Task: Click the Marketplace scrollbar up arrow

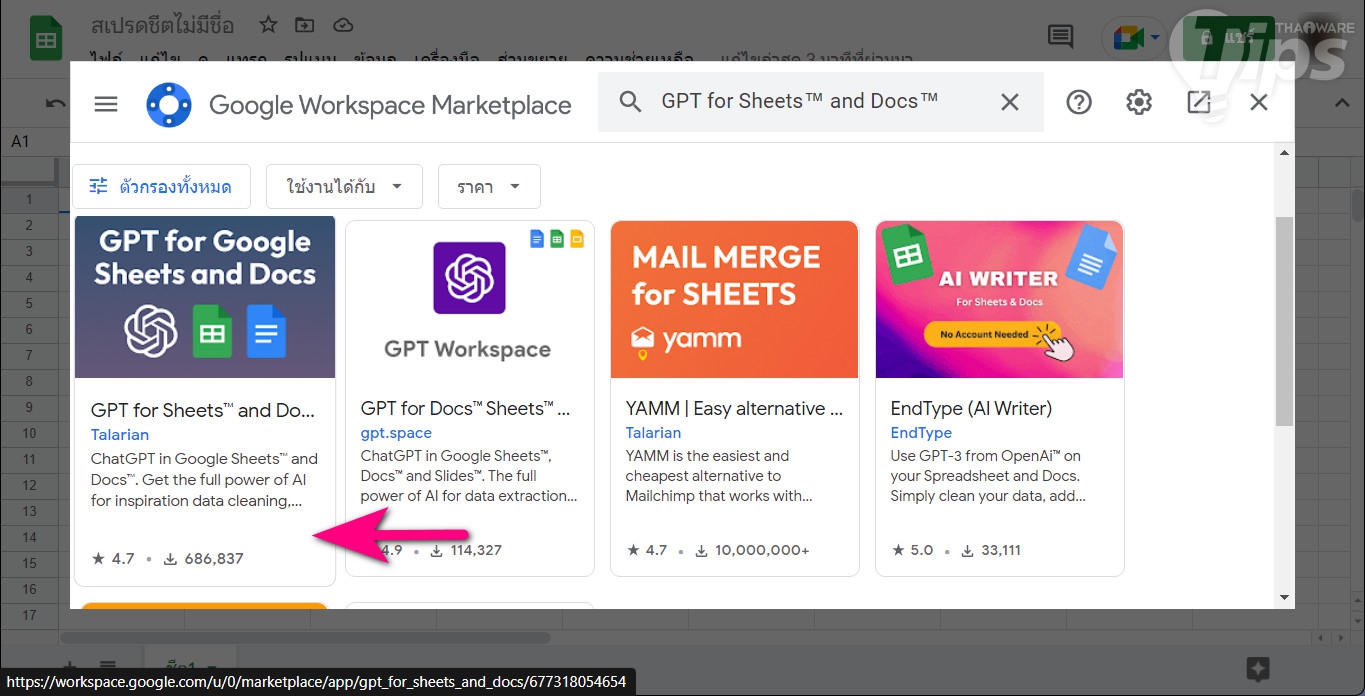Action: (x=1284, y=152)
